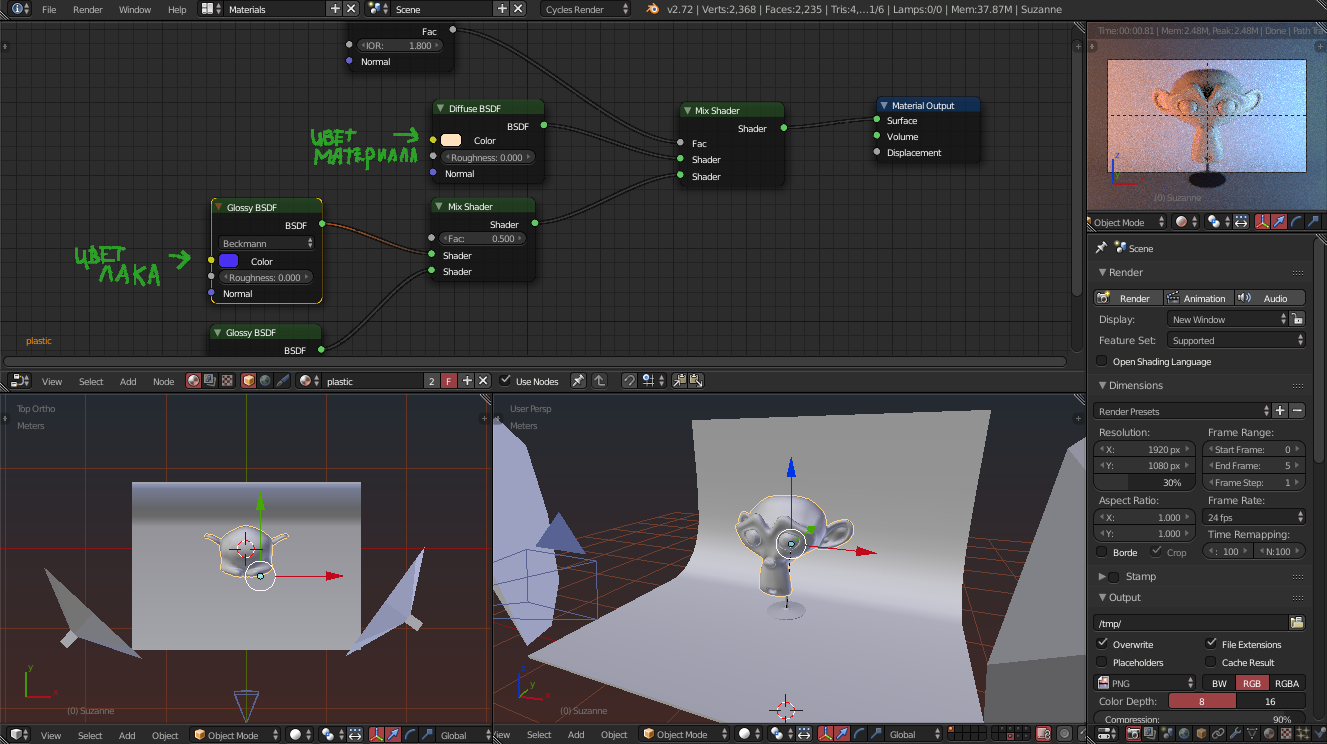The height and width of the screenshot is (744, 1327).
Task: Browse output path with the folder icon
Action: [x=1297, y=623]
